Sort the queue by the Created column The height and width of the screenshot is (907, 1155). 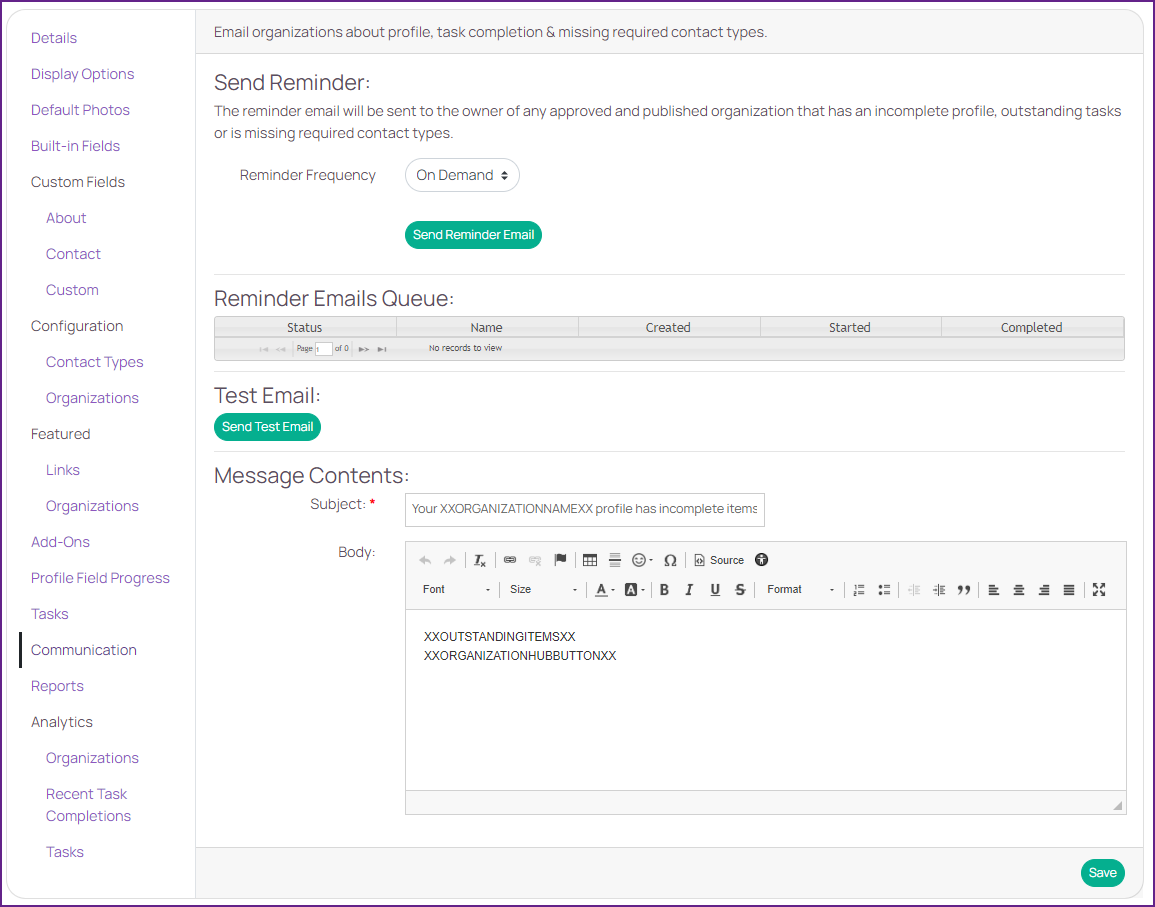pos(669,328)
